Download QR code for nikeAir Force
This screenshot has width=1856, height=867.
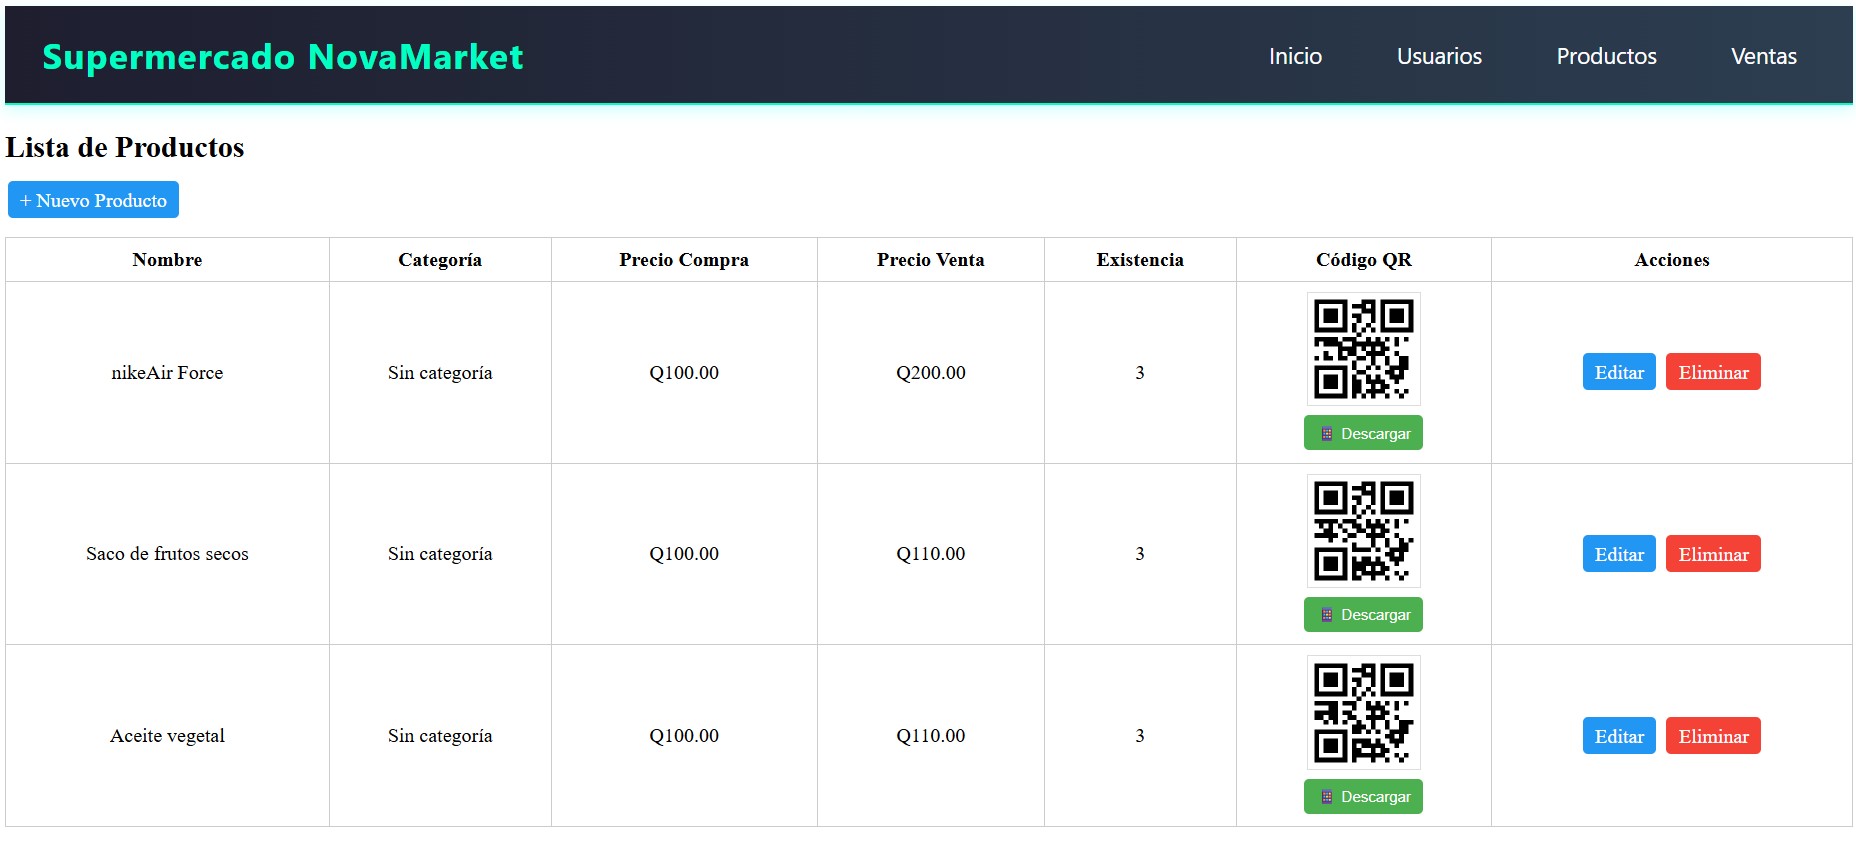coord(1363,433)
